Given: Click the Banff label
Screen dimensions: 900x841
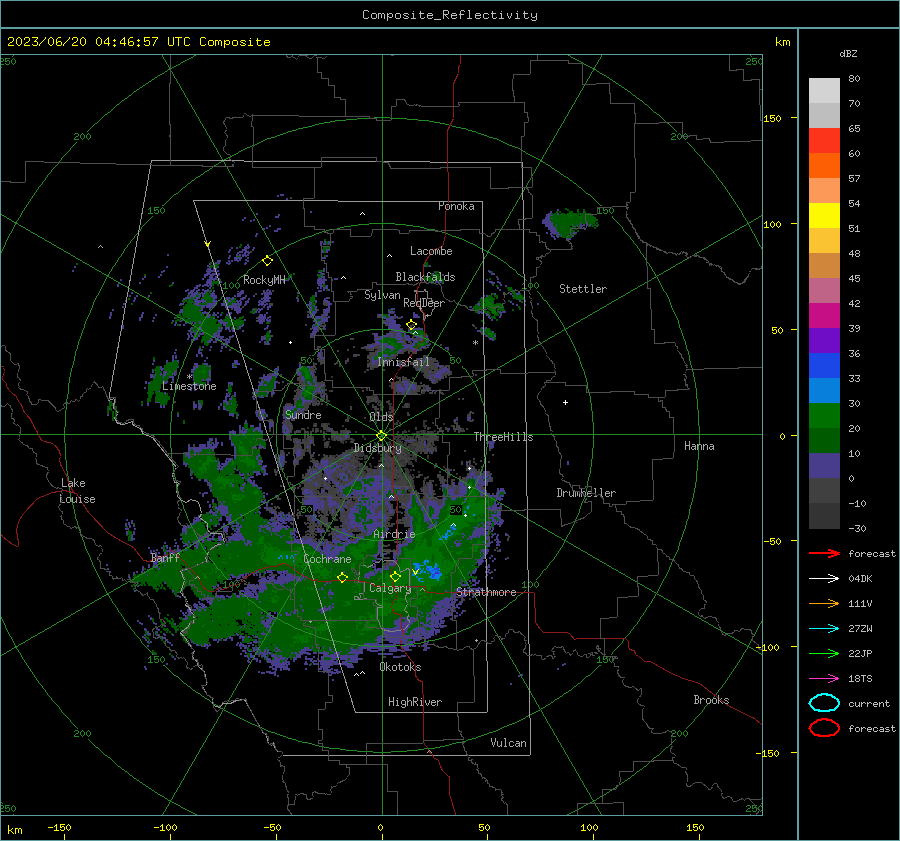Looking at the screenshot, I should 165,558.
